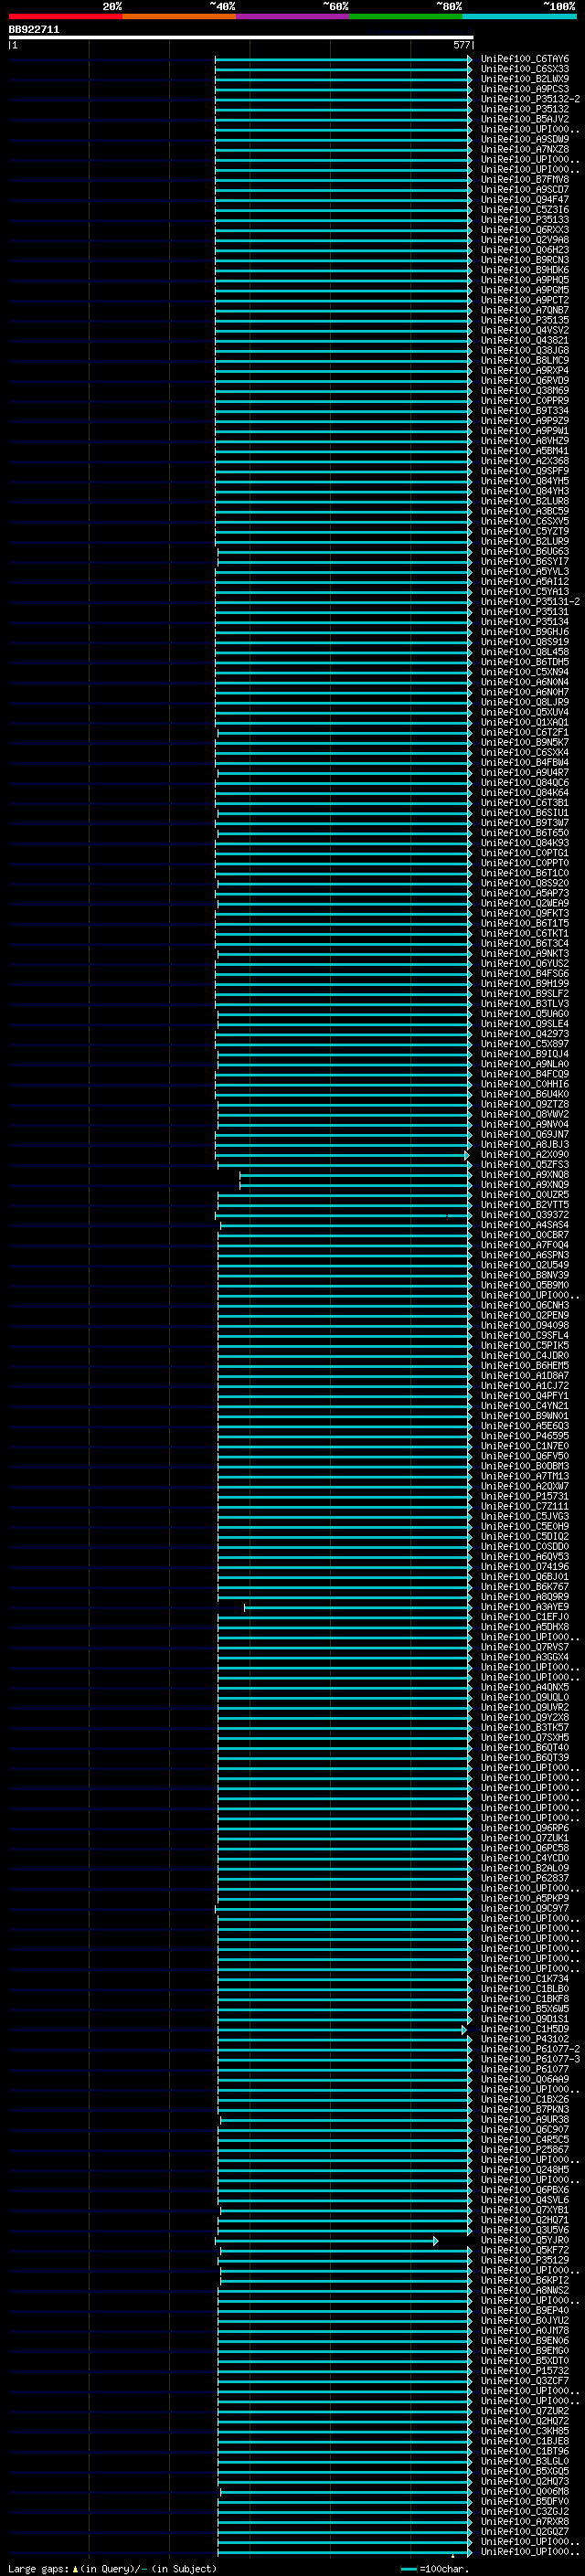This screenshot has width=585, height=2576.
Task: Select the UniRef100_A9XNQ9 label
Action: (524, 1184)
